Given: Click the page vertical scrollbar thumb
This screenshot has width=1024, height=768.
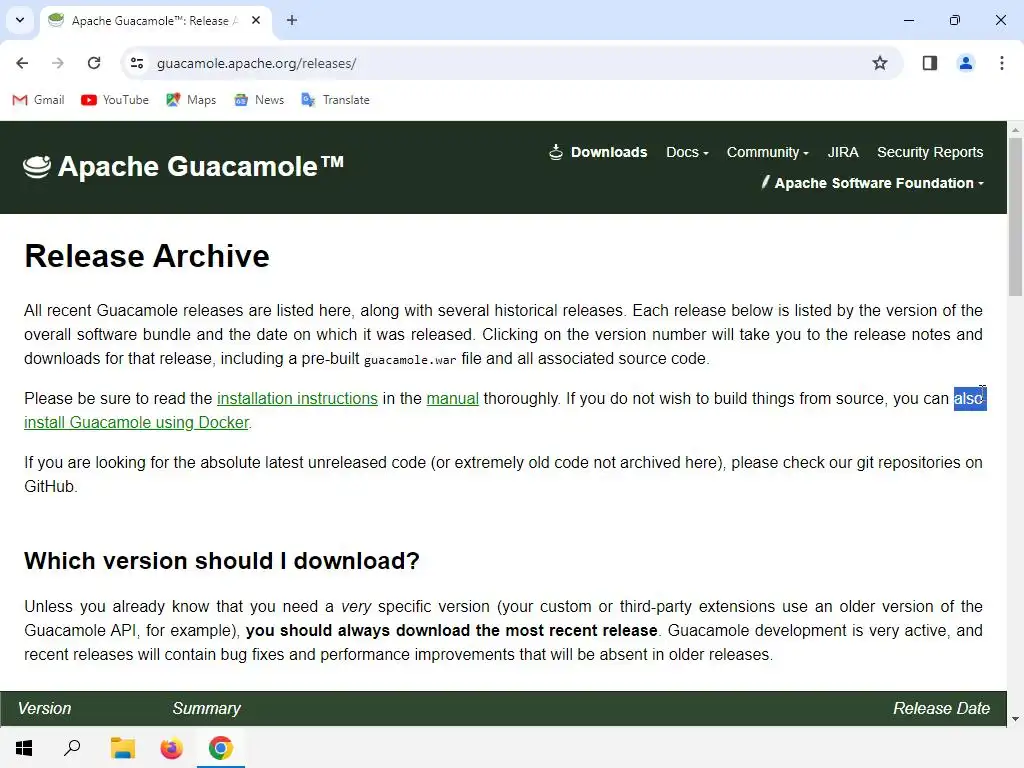Looking at the screenshot, I should pos(1016,216).
